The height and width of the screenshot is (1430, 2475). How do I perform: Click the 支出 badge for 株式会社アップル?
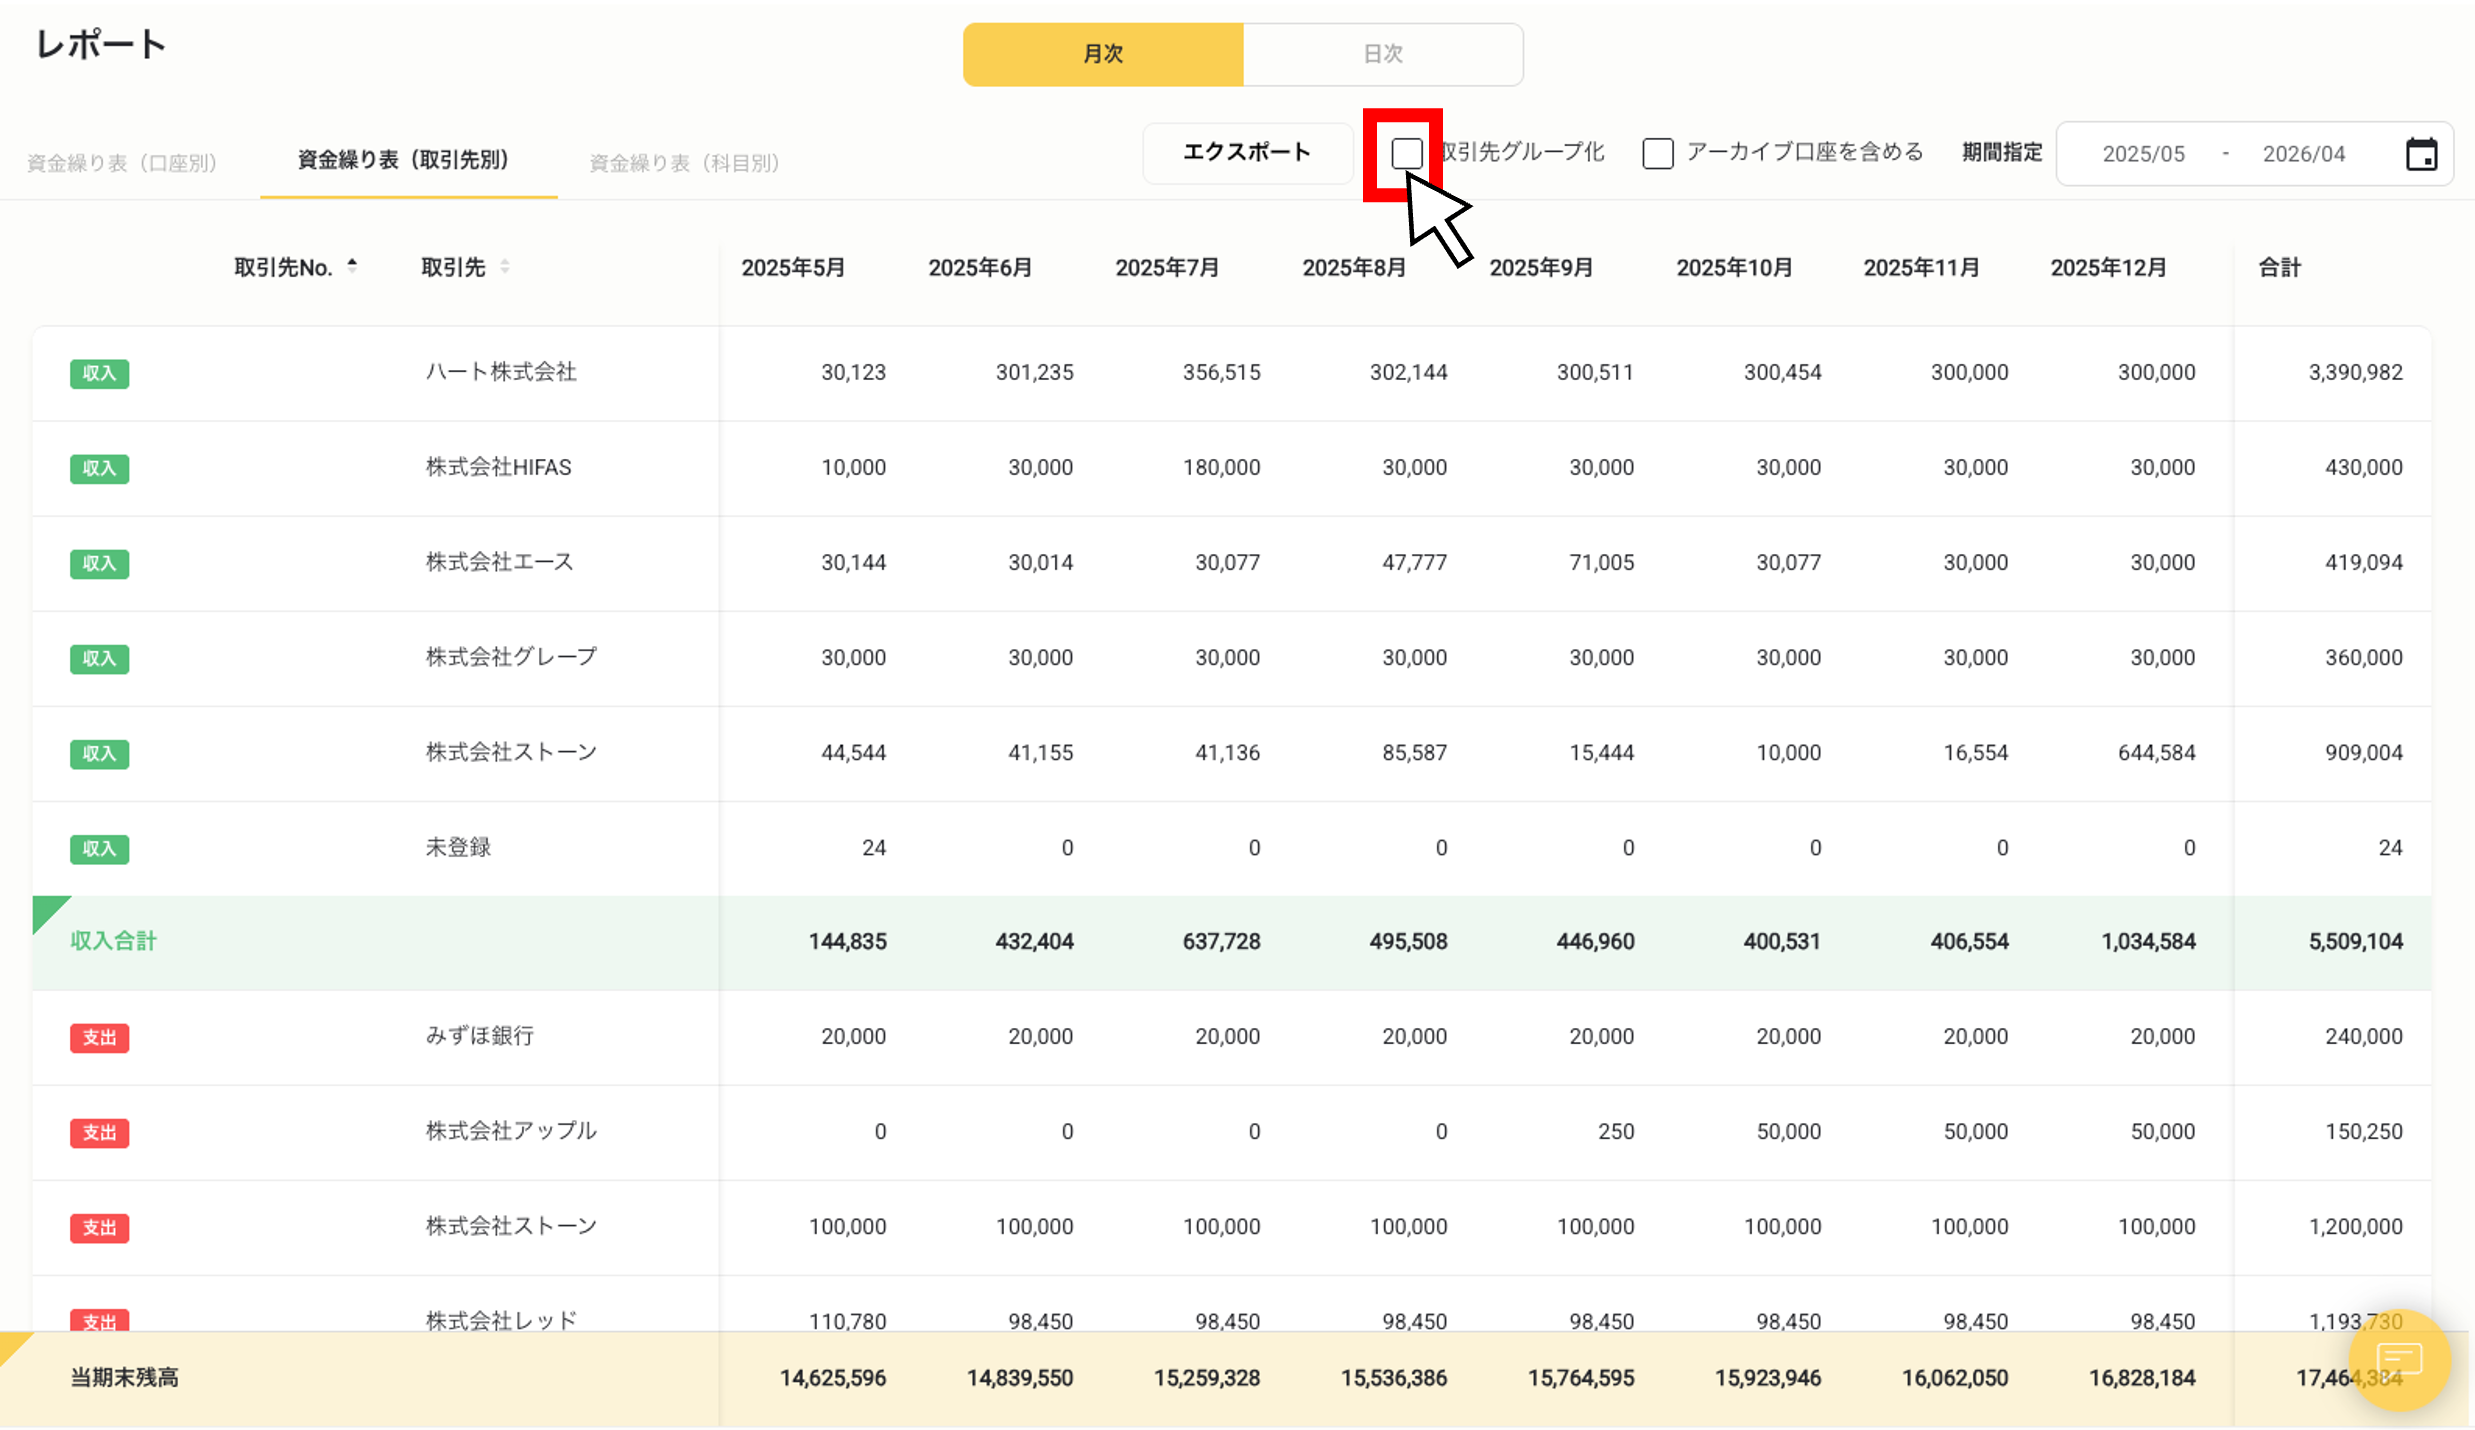coord(99,1132)
